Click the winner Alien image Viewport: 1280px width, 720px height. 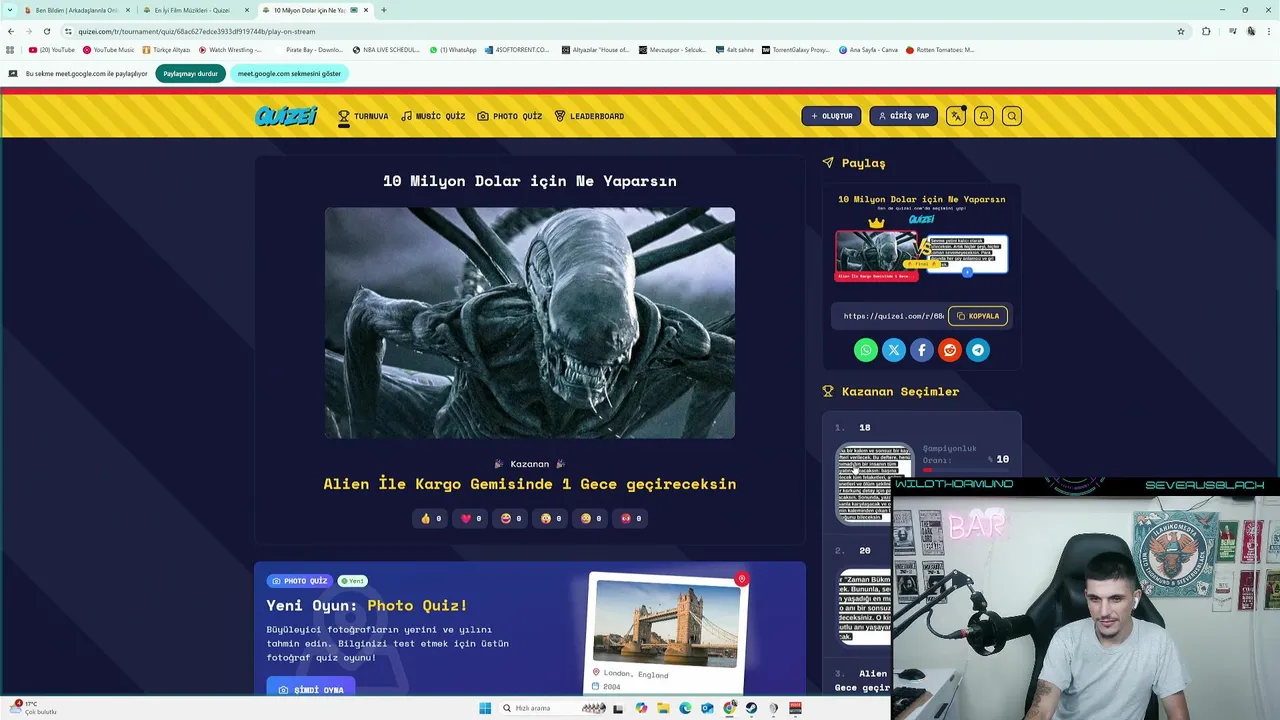click(x=530, y=323)
